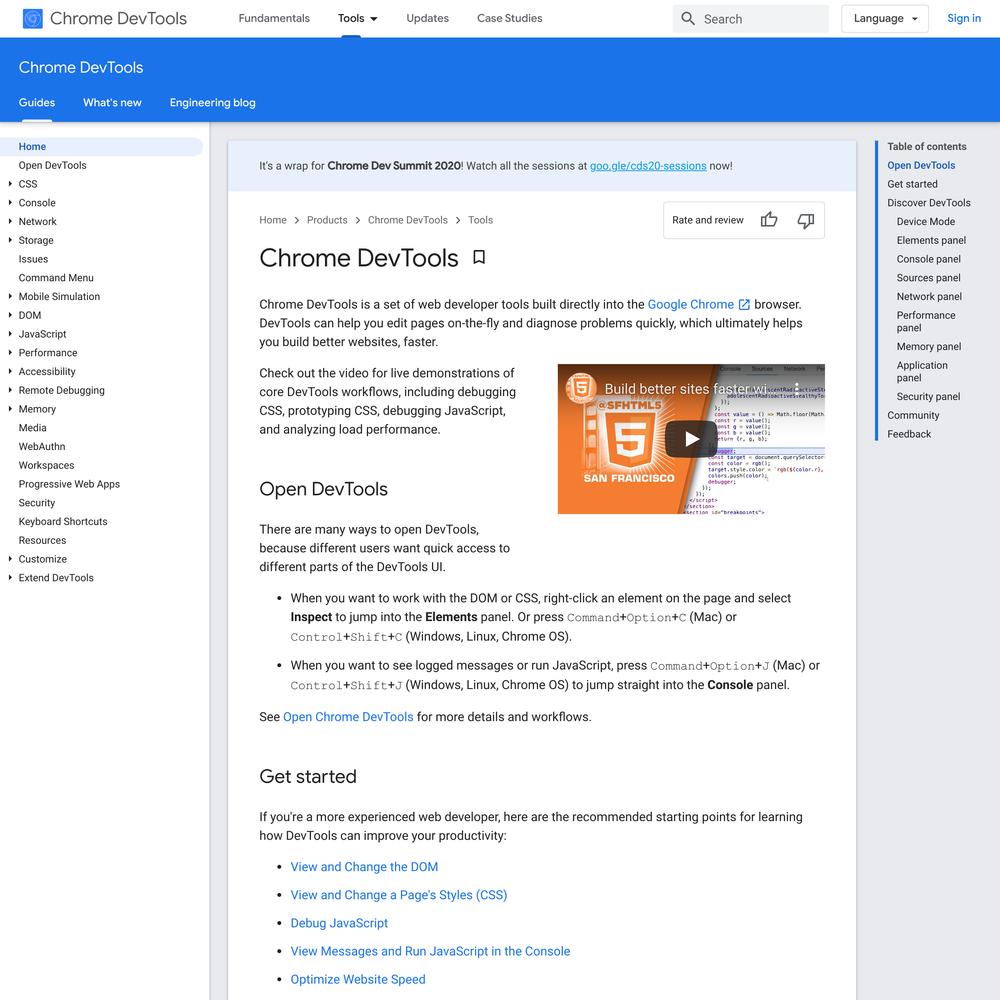The height and width of the screenshot is (1000, 1000).
Task: Expand the CSS sidebar section
Action: coord(10,184)
